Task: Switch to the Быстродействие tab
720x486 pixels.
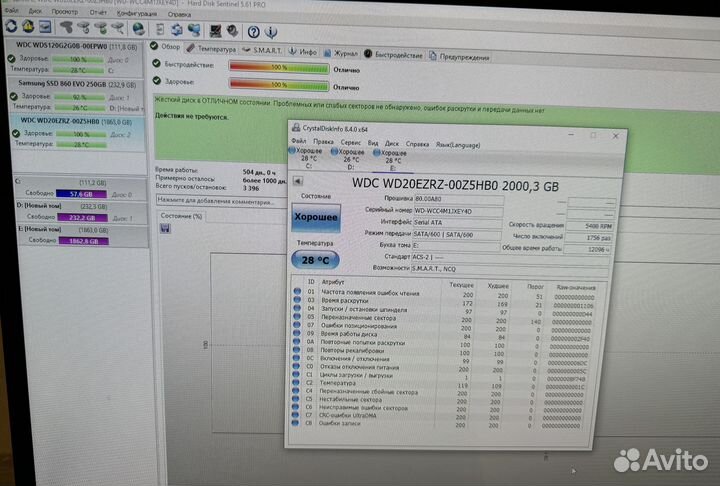Action: [394, 55]
